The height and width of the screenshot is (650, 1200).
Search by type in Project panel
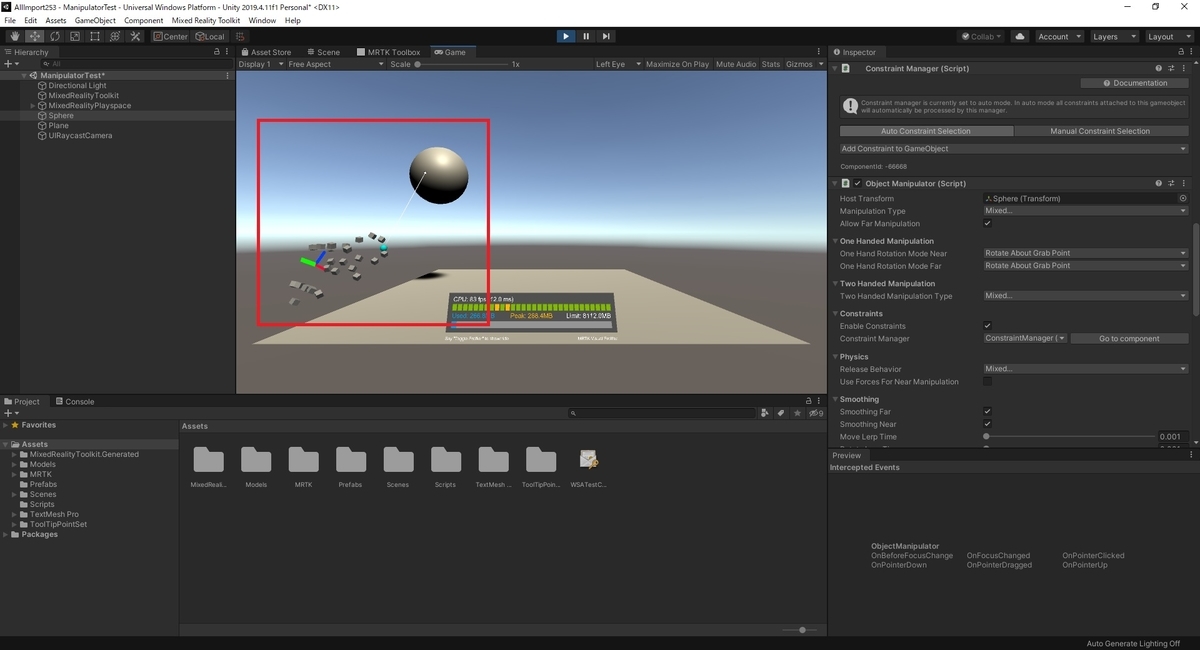tap(765, 412)
